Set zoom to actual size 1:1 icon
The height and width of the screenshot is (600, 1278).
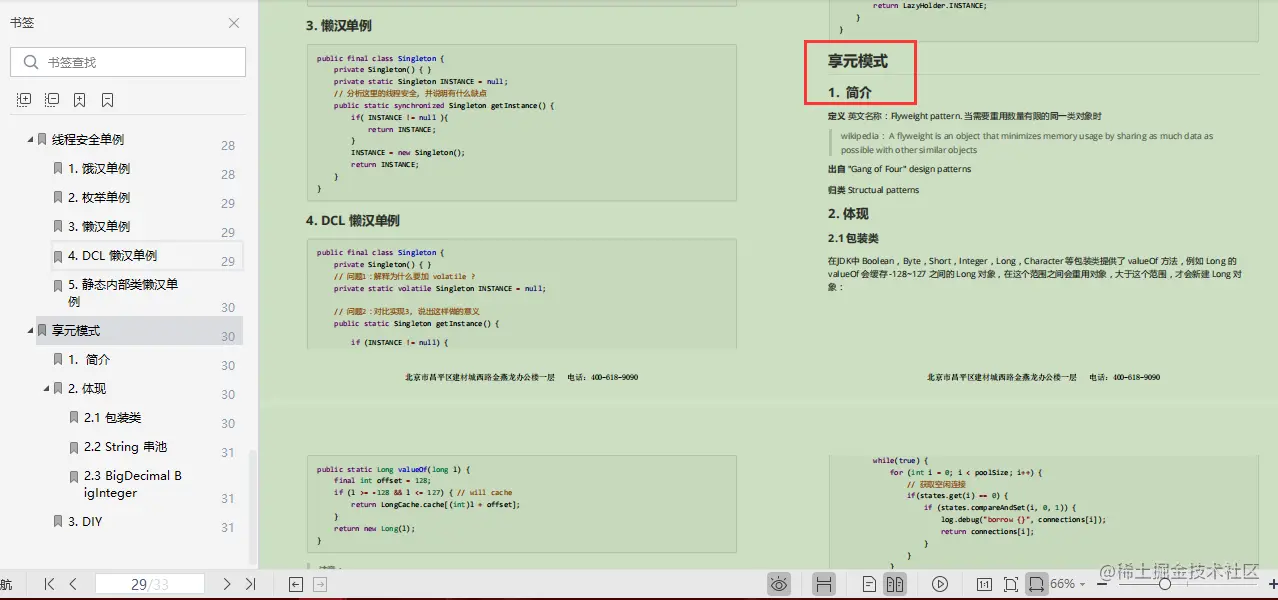984,584
